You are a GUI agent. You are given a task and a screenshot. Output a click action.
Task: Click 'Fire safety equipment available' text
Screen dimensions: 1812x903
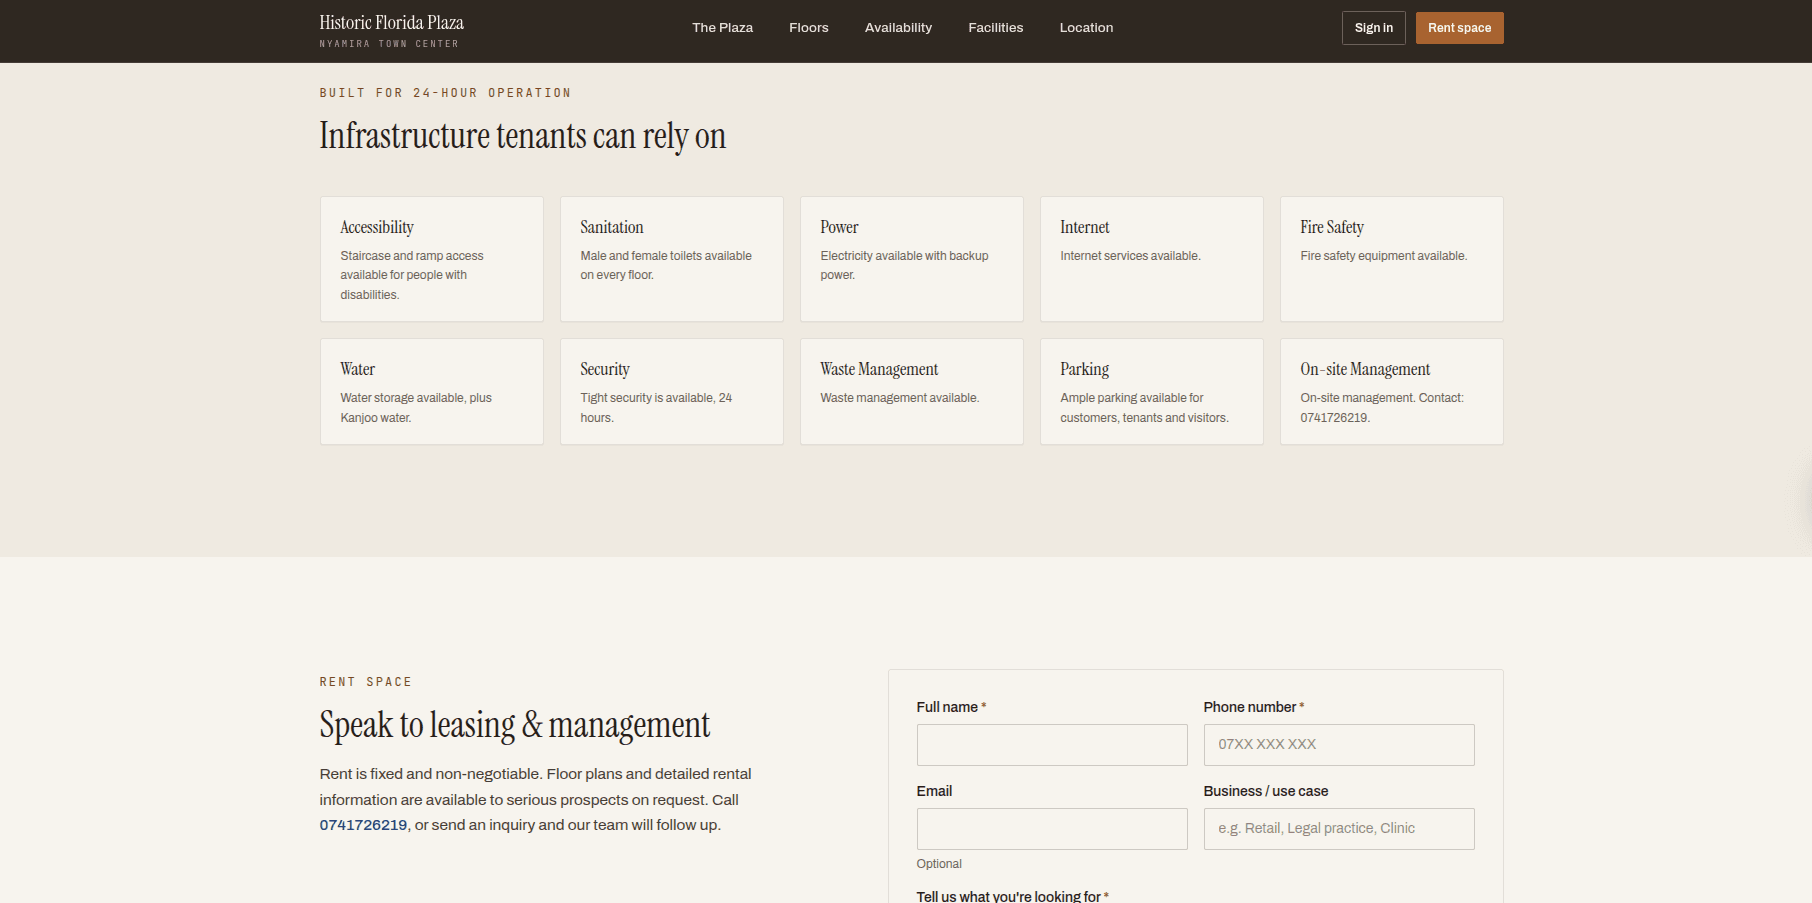click(x=1383, y=256)
